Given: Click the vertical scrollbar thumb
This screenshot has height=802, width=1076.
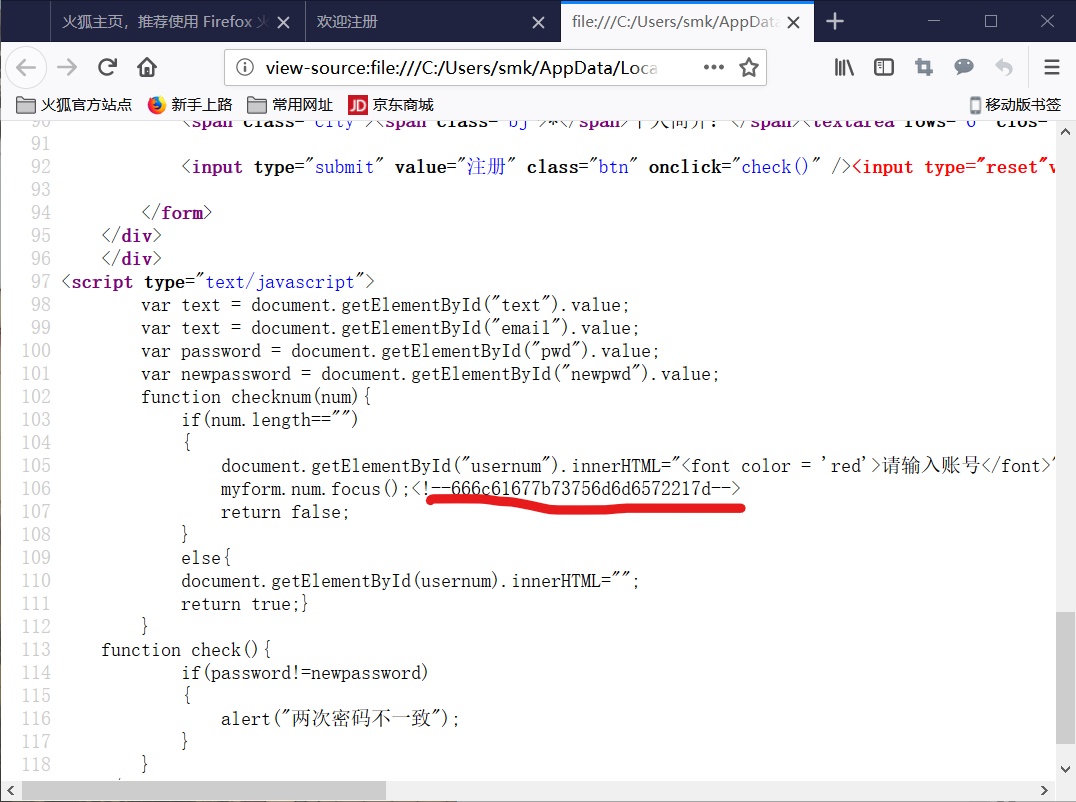Looking at the screenshot, I should click(x=1065, y=677).
